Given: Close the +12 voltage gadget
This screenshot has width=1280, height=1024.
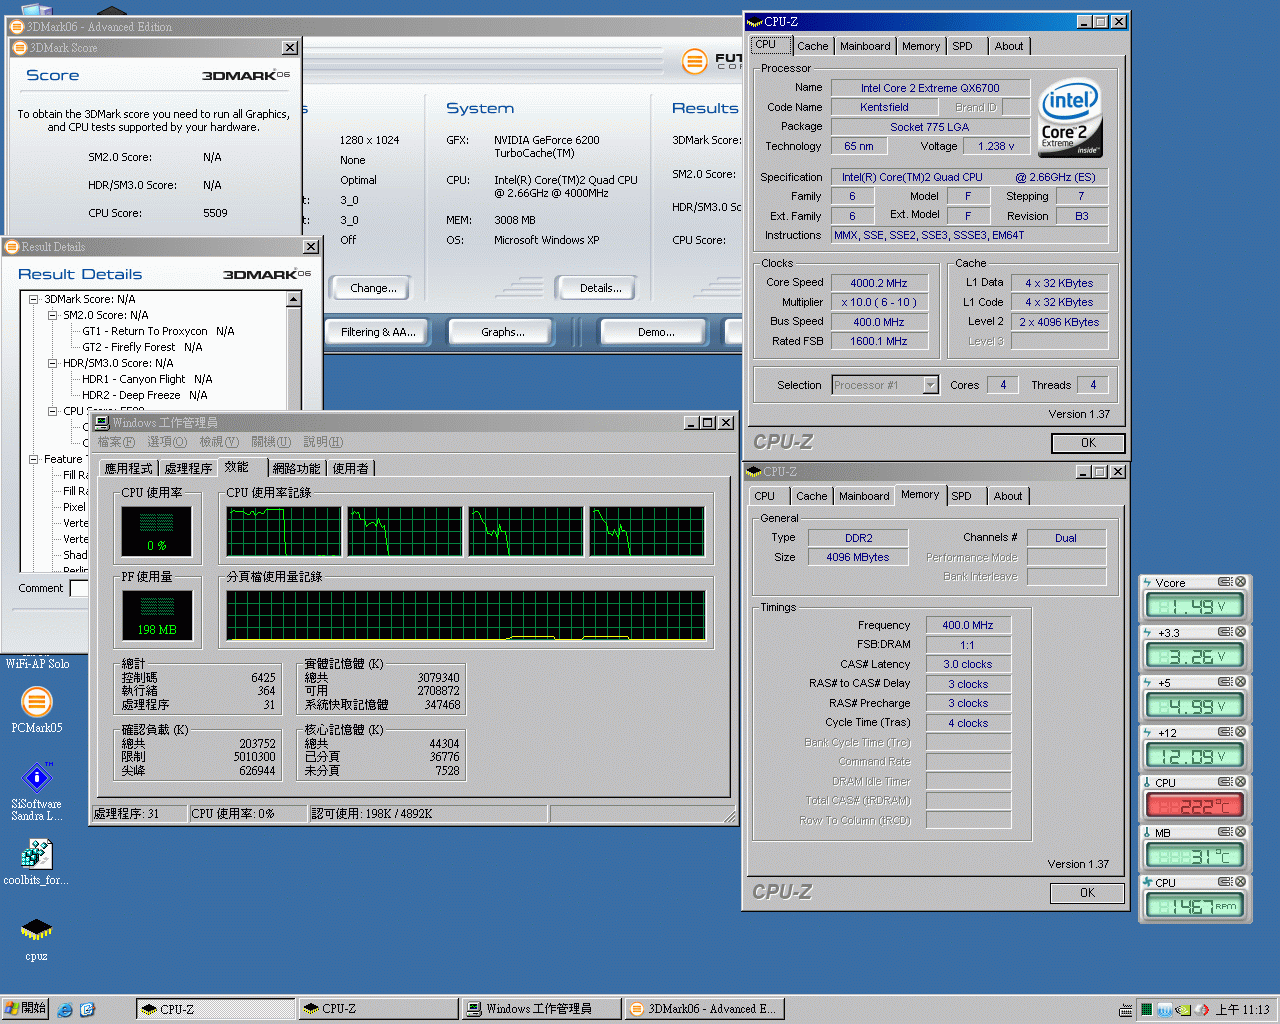Looking at the screenshot, I should [x=1240, y=732].
